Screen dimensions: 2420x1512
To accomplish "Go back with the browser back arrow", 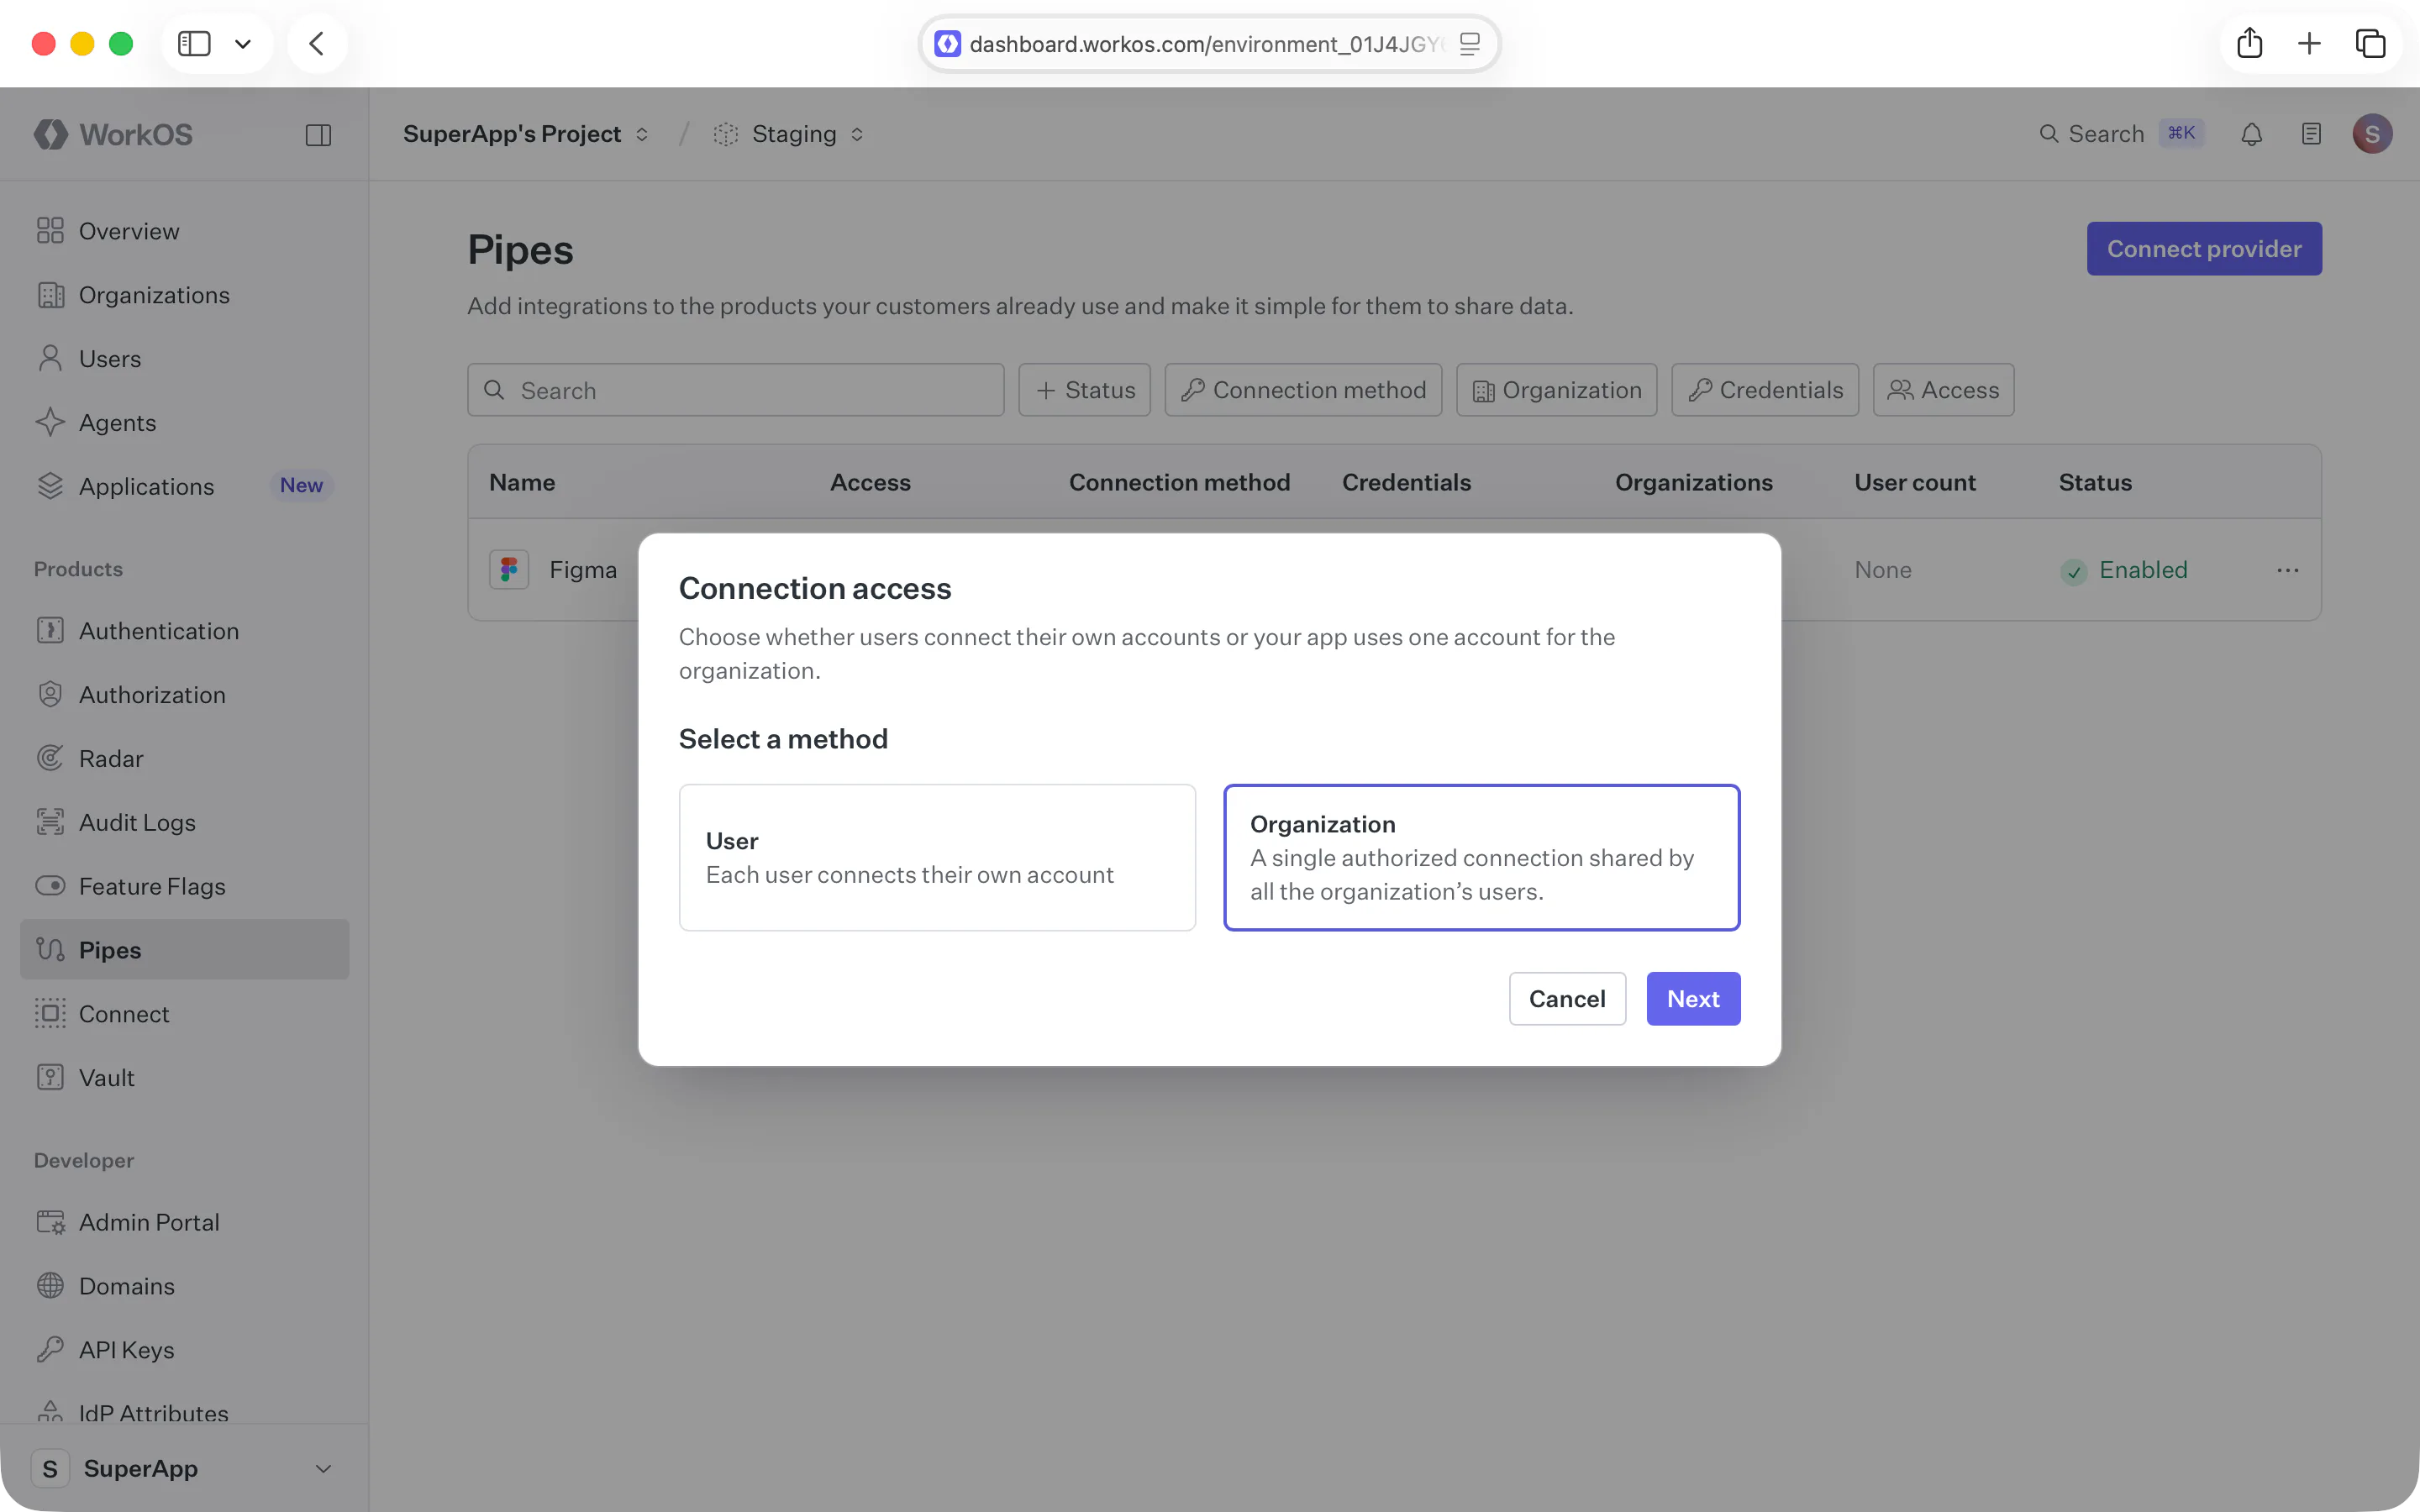I will [317, 43].
